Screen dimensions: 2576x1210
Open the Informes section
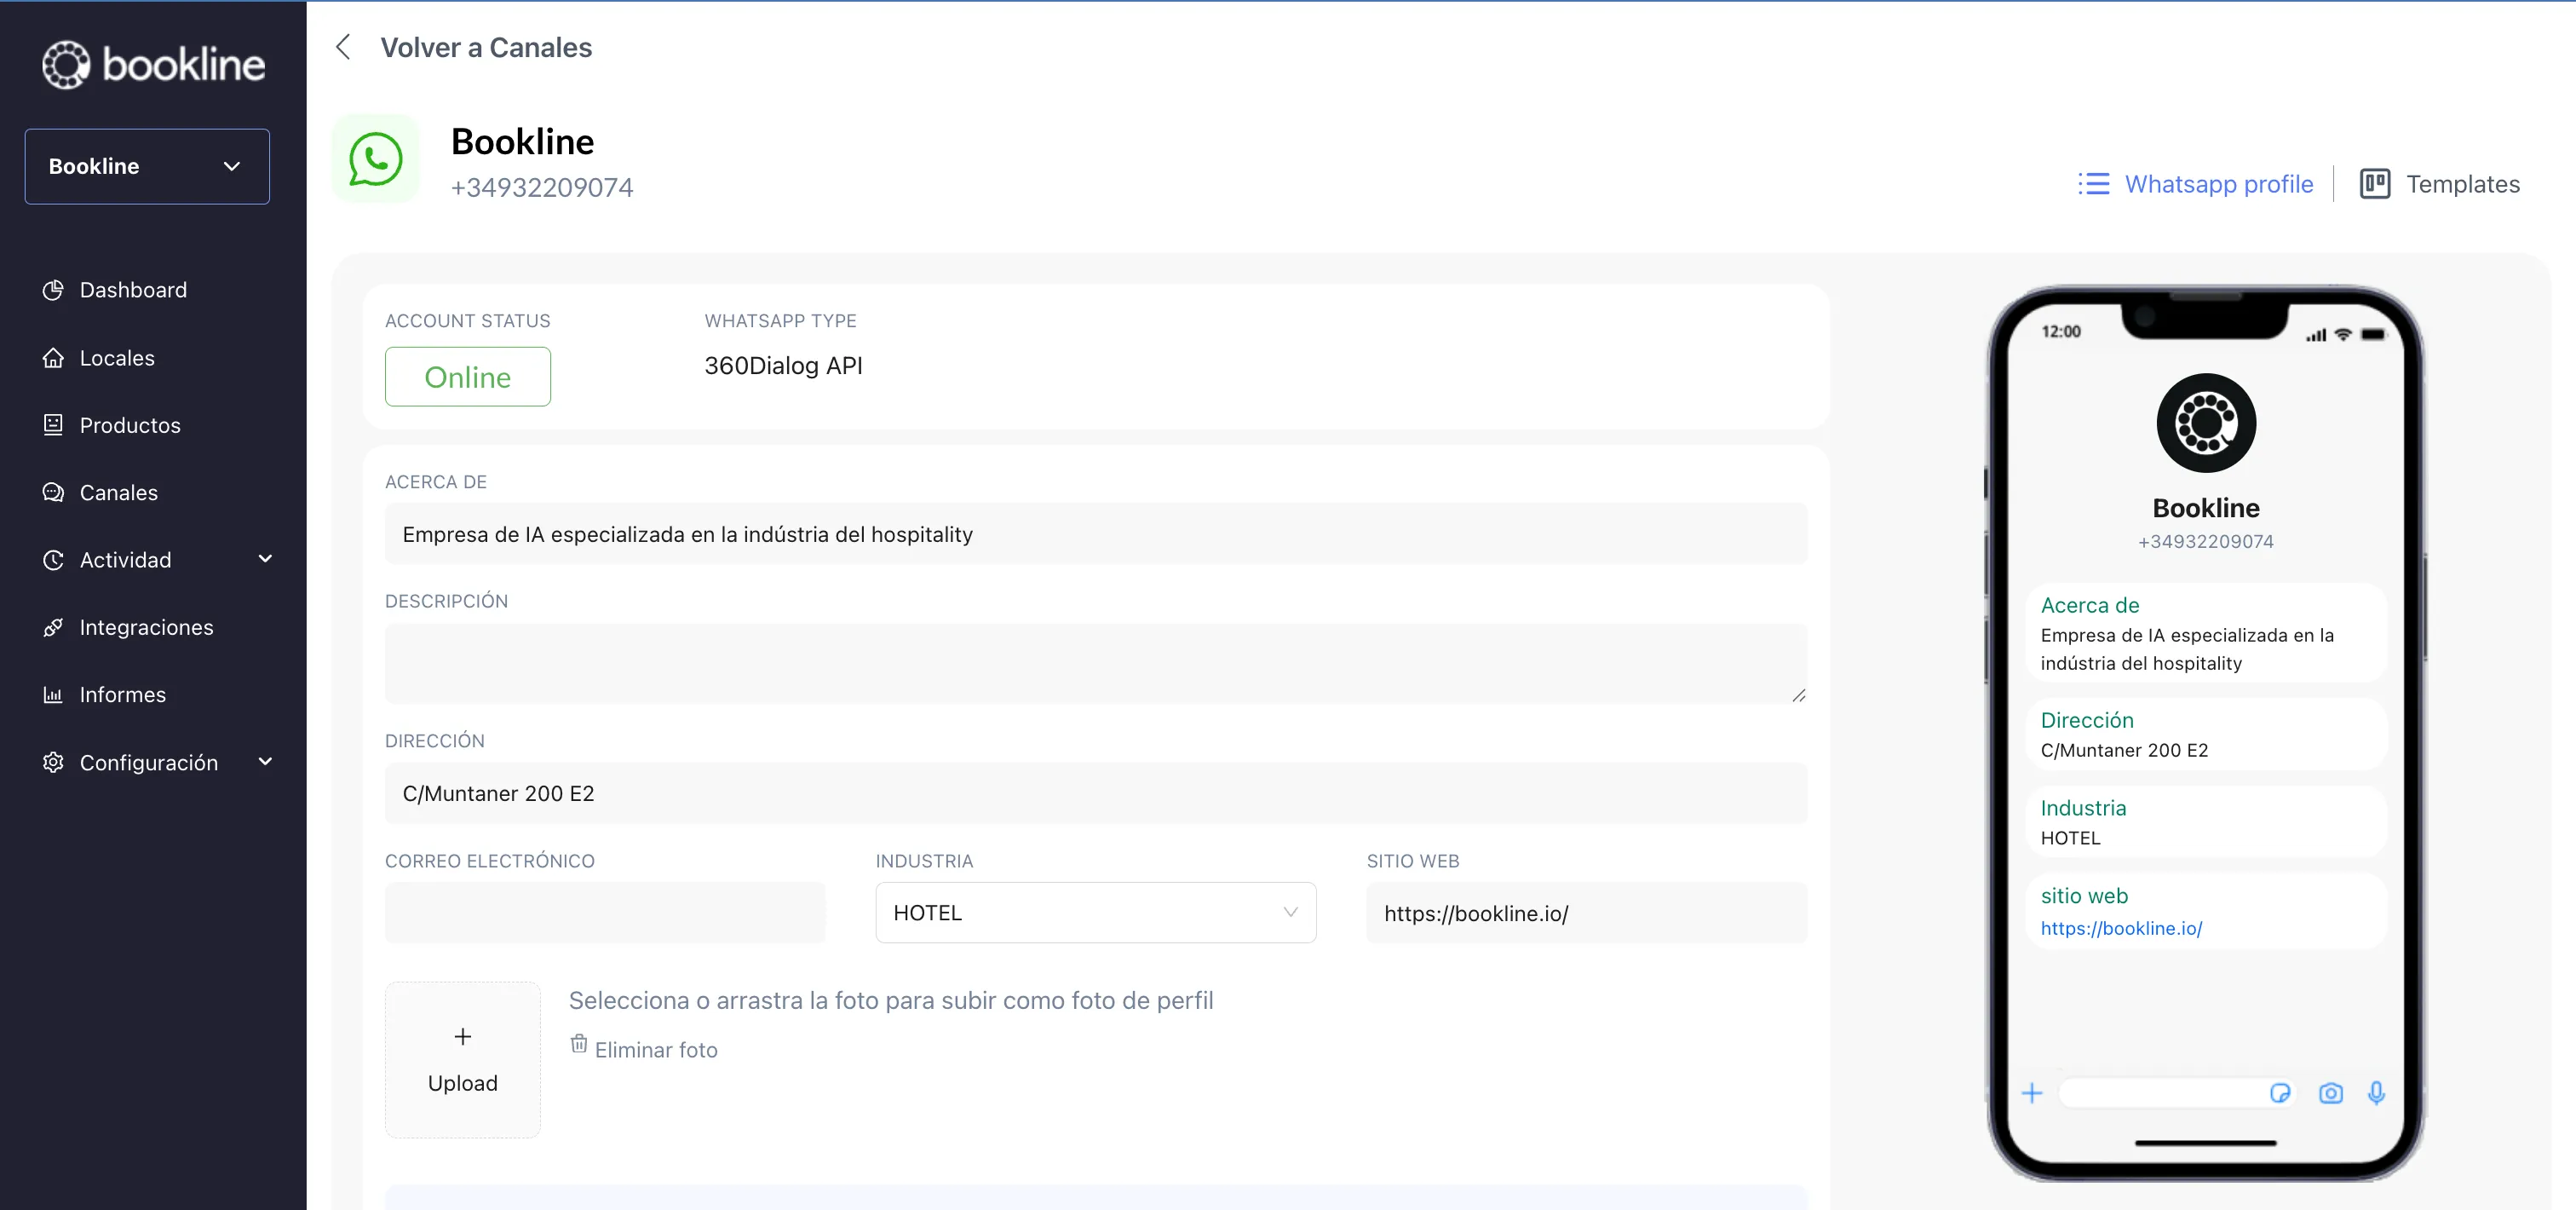pos(123,694)
